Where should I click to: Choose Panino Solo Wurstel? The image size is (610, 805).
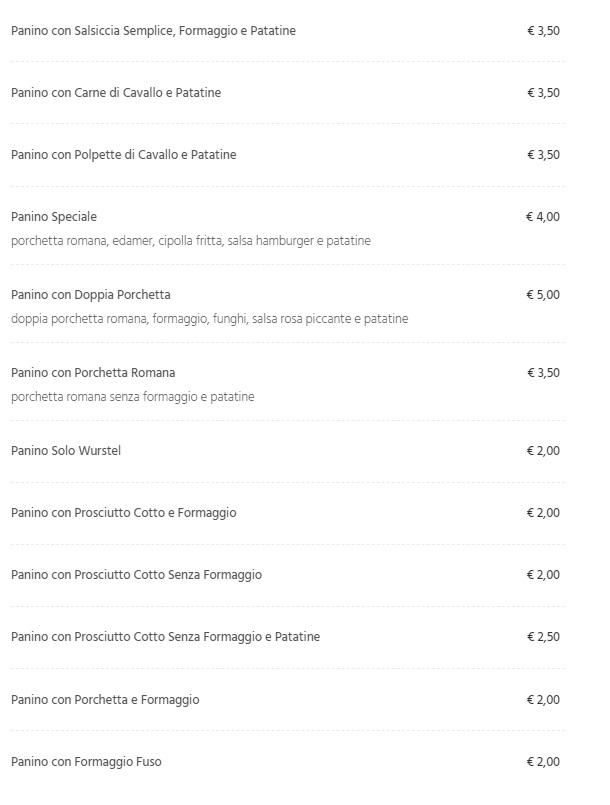coord(66,451)
